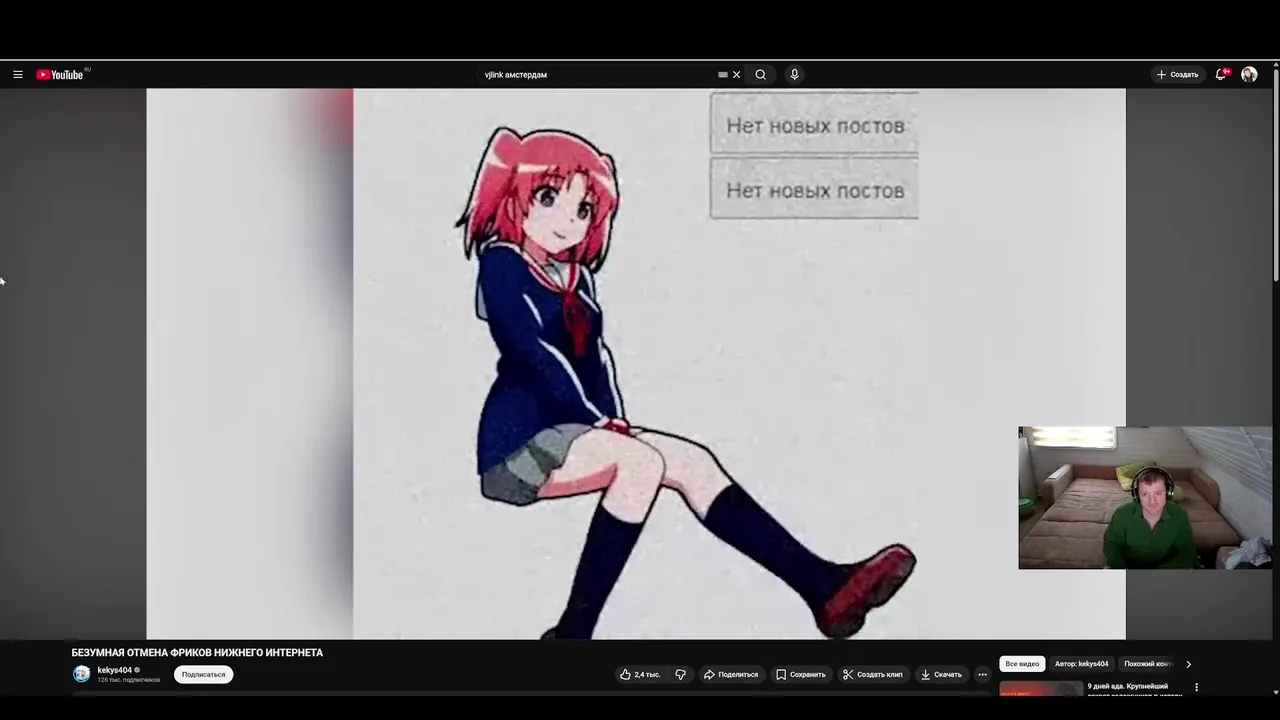Viewport: 1280px width, 720px height.
Task: Click Сохранить to save the video
Action: coord(801,675)
